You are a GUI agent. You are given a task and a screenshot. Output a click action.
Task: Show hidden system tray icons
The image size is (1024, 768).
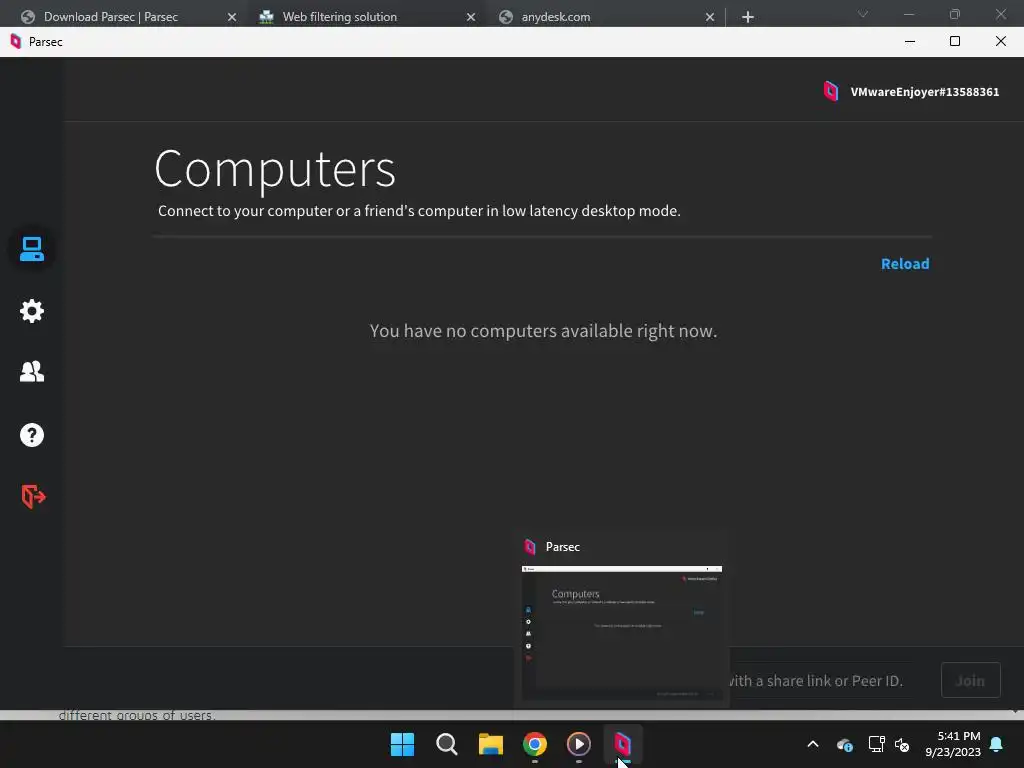point(813,744)
